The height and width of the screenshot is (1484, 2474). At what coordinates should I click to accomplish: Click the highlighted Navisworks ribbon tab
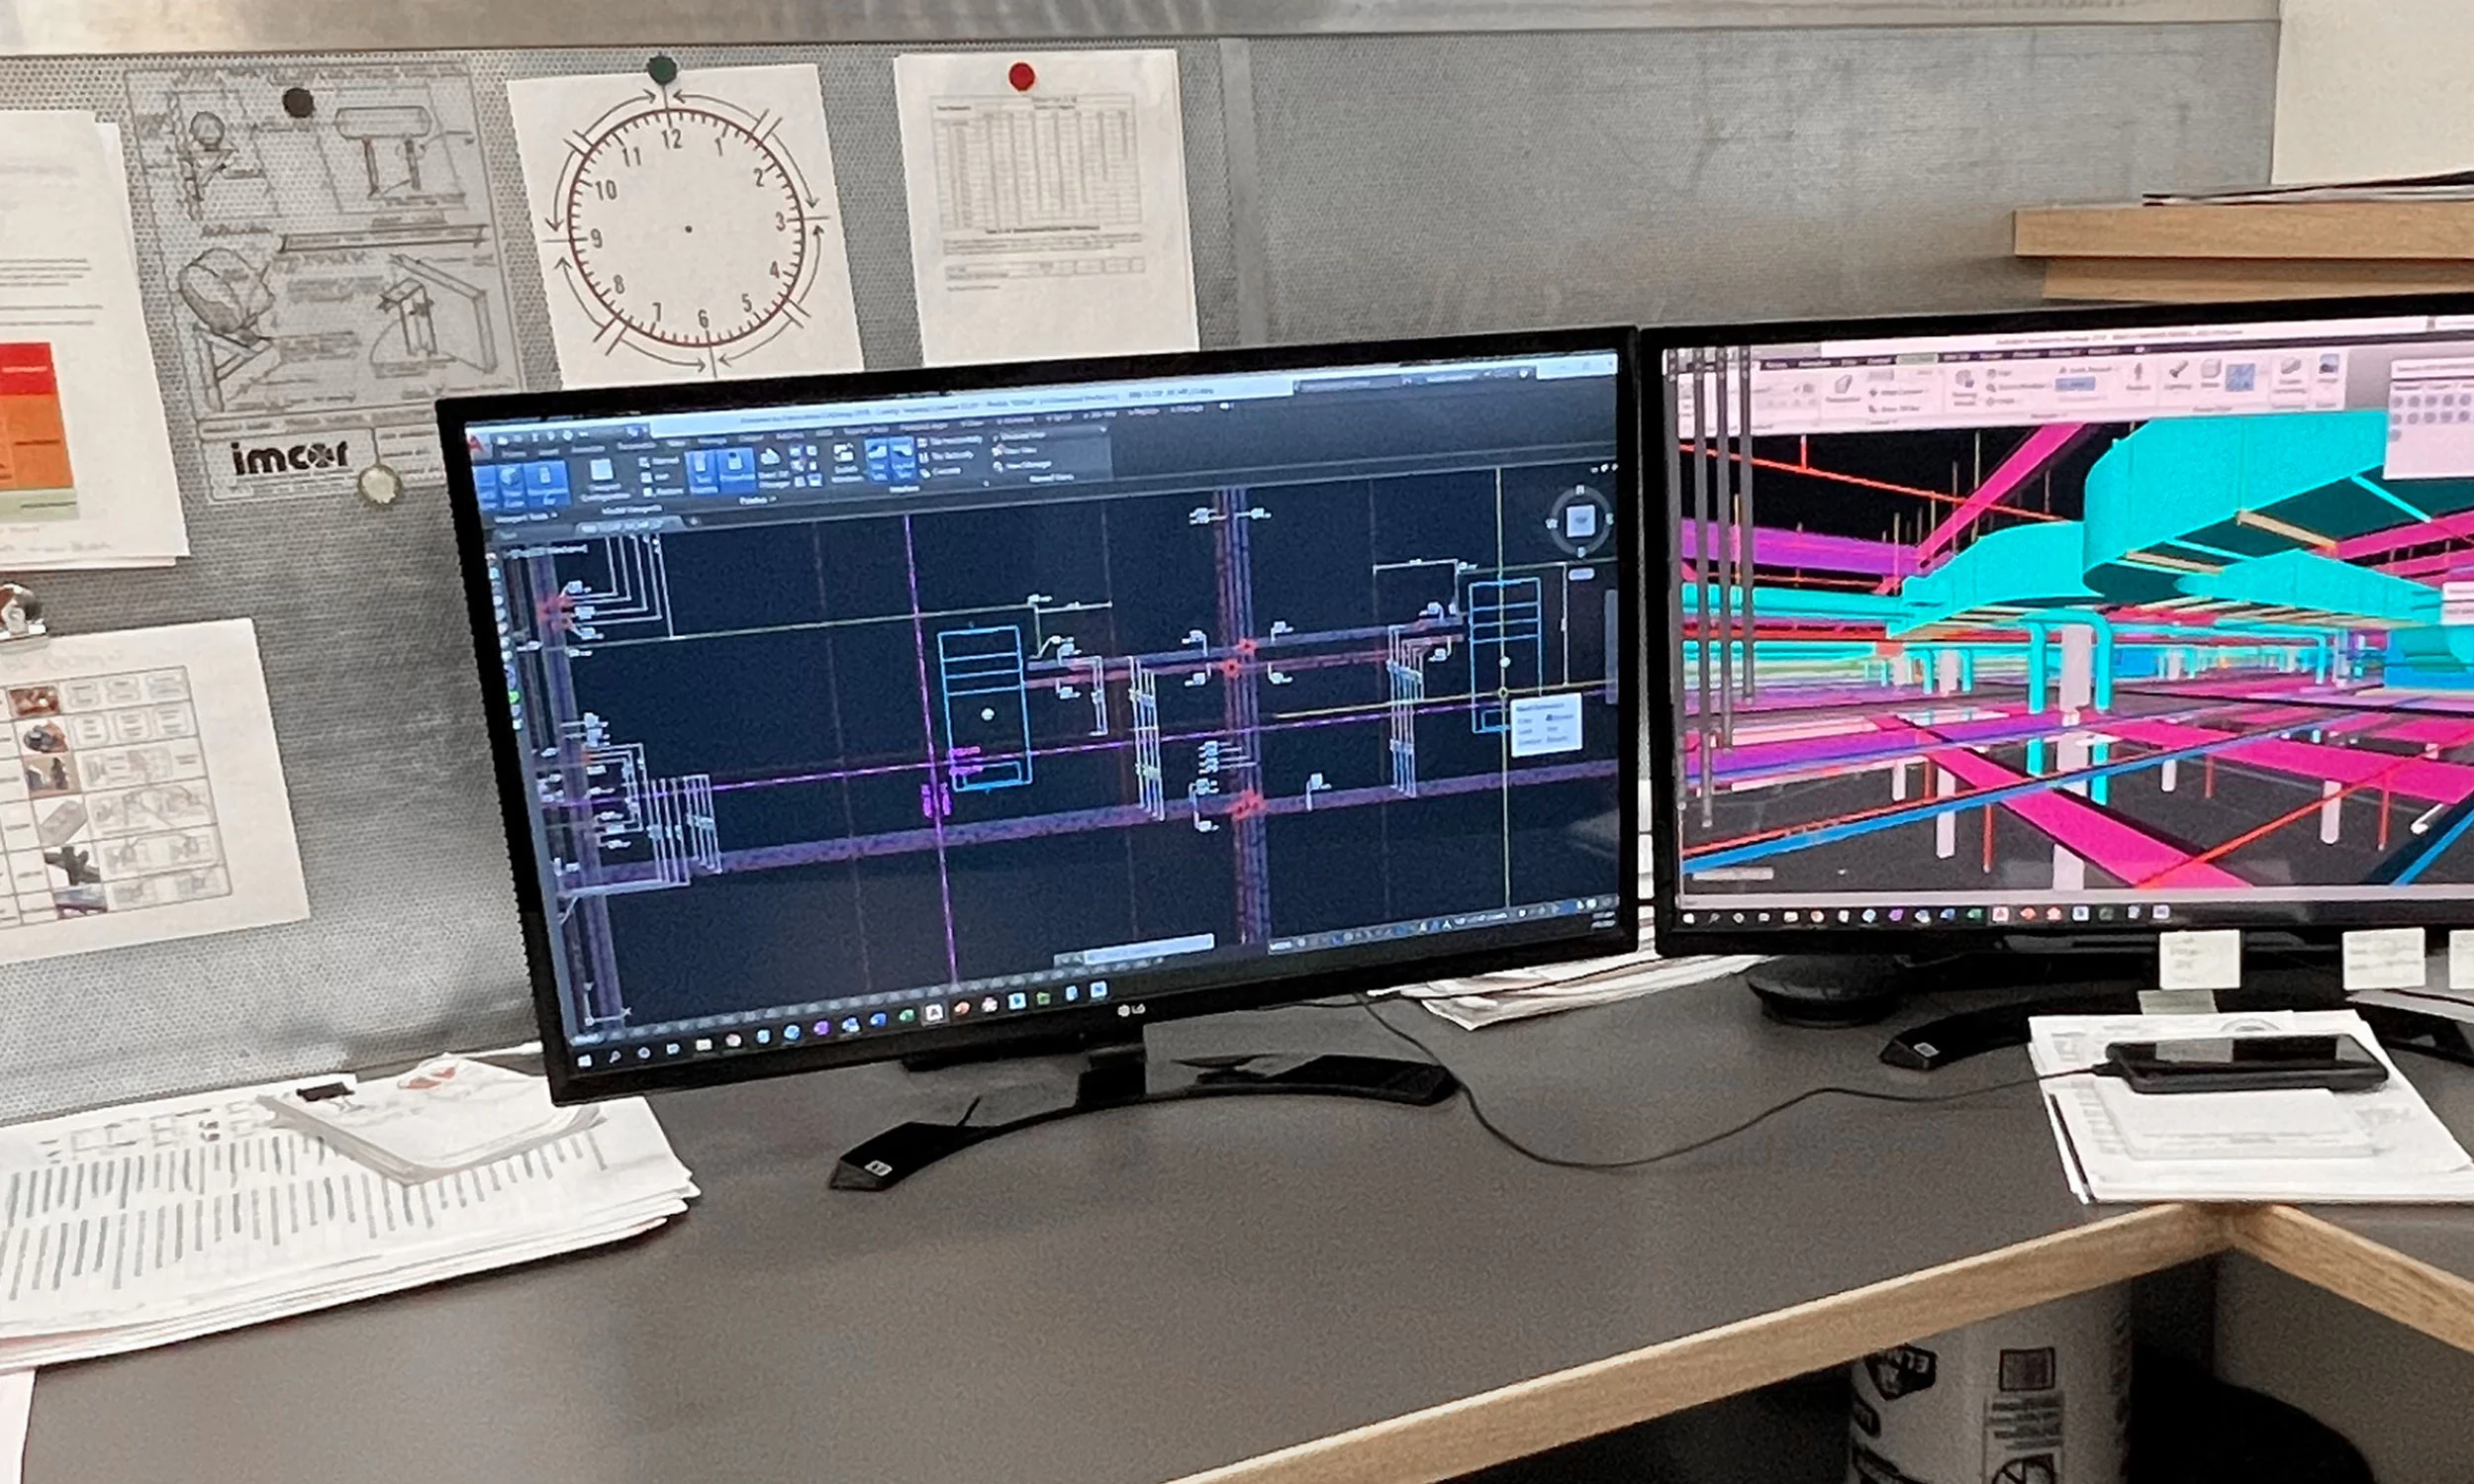click(1918, 360)
